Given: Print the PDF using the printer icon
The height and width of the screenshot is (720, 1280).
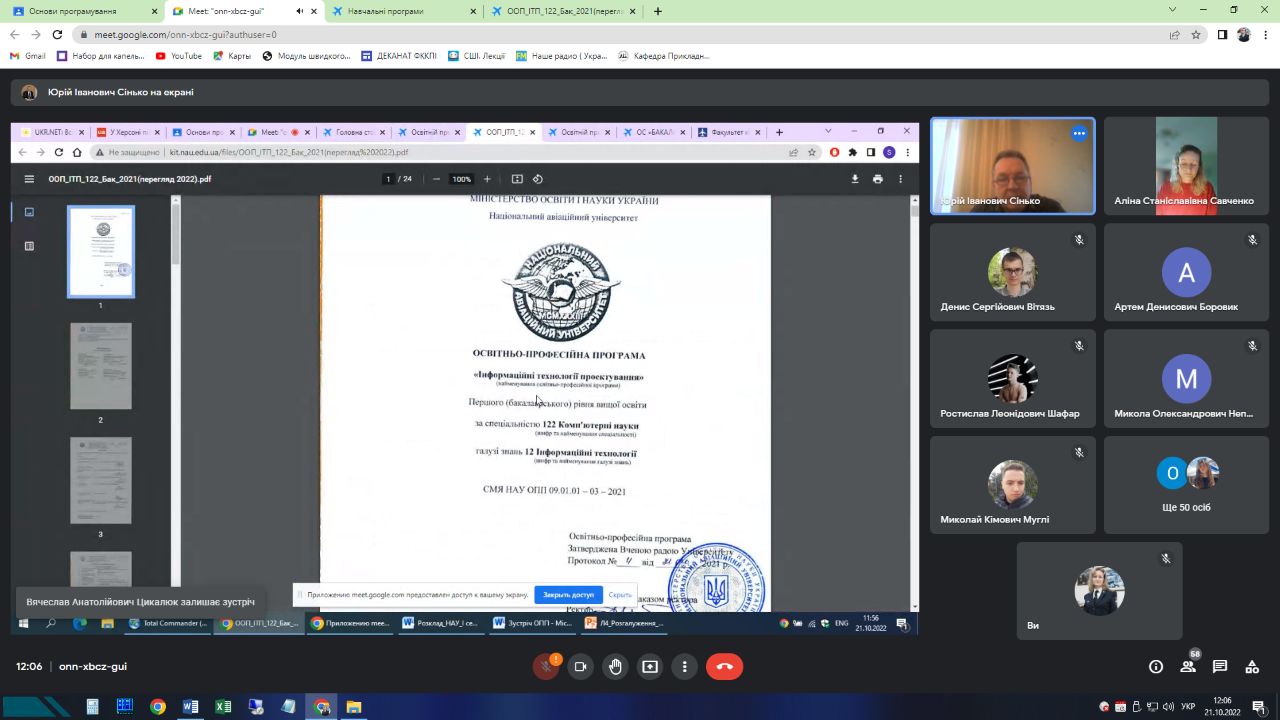Looking at the screenshot, I should (877, 179).
